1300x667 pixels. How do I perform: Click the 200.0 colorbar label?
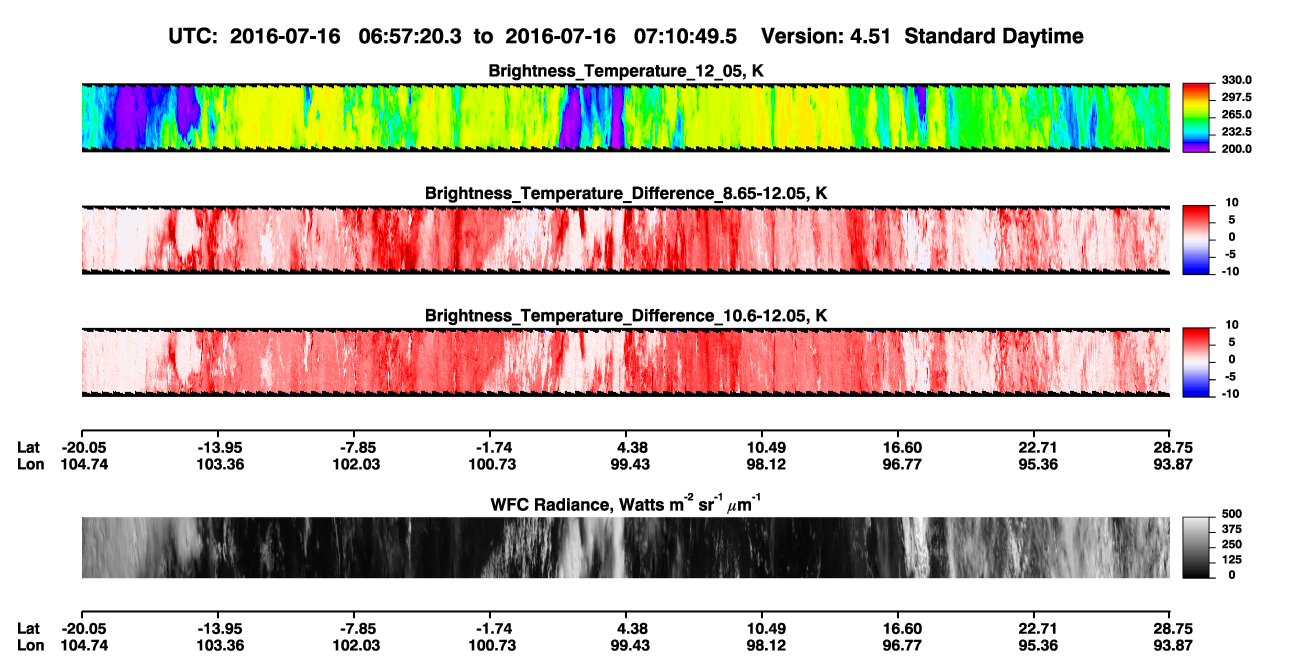click(1237, 149)
